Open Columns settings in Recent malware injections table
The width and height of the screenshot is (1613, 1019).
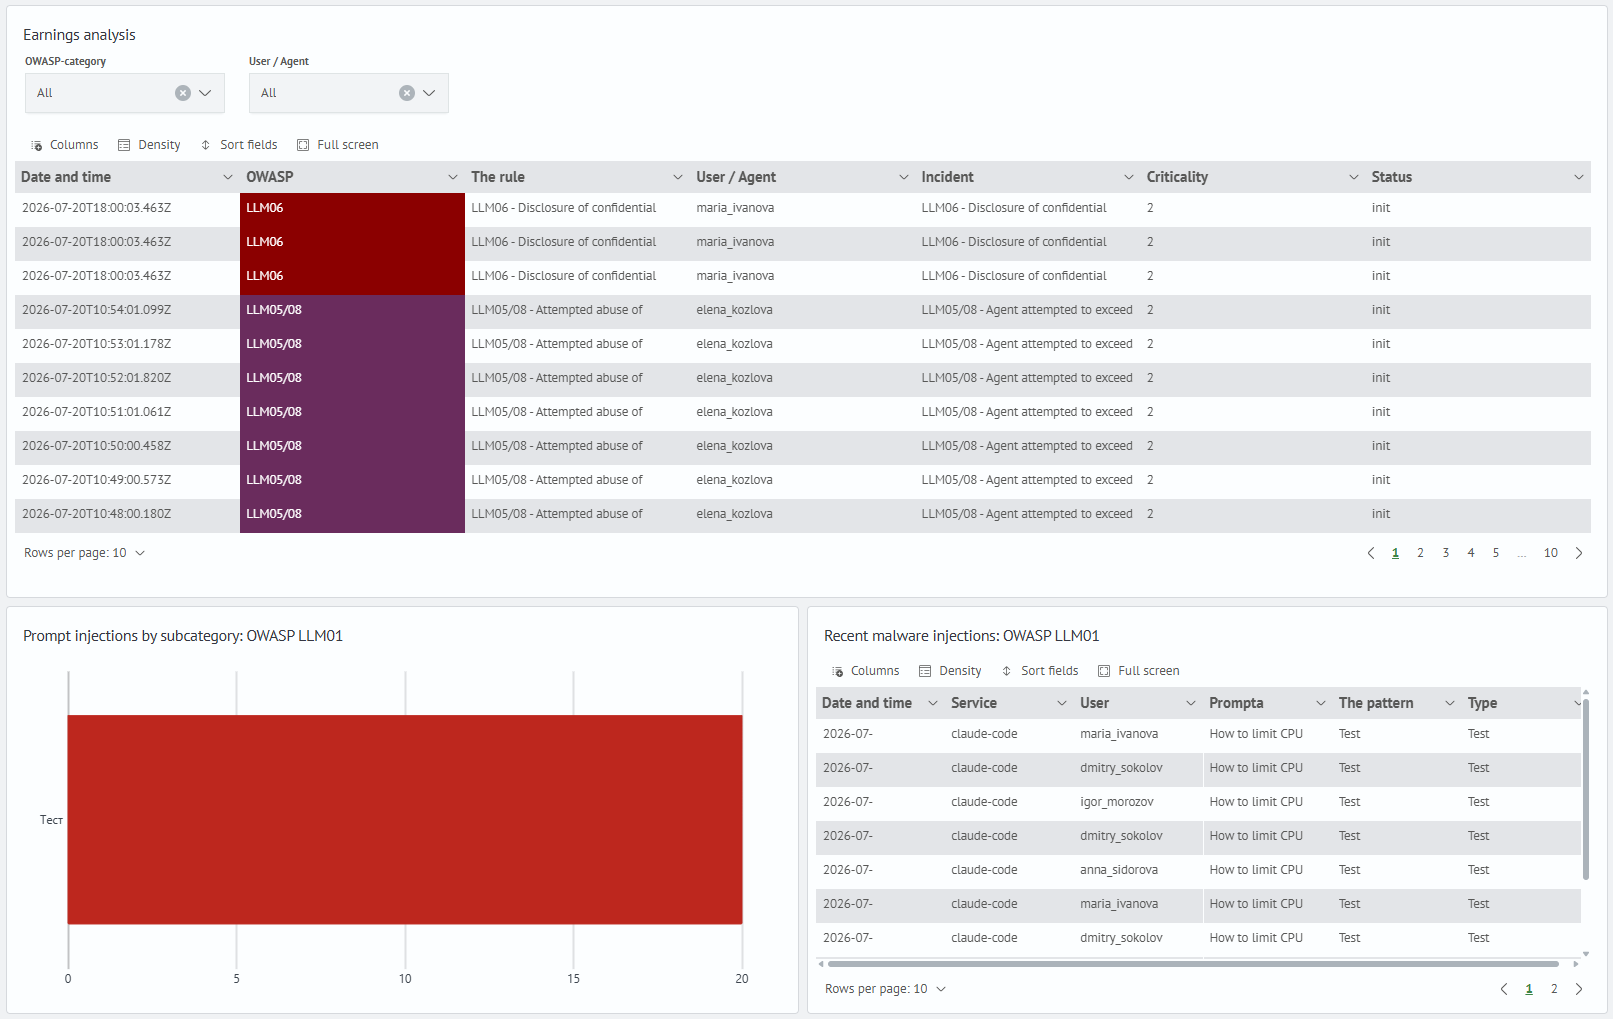[866, 671]
